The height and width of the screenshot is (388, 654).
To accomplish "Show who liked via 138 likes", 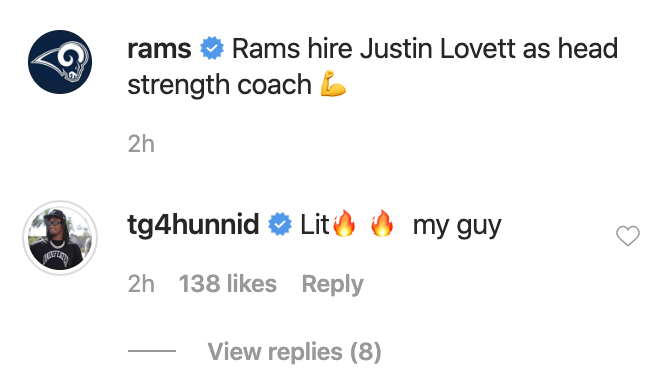I will pyautogui.click(x=228, y=284).
